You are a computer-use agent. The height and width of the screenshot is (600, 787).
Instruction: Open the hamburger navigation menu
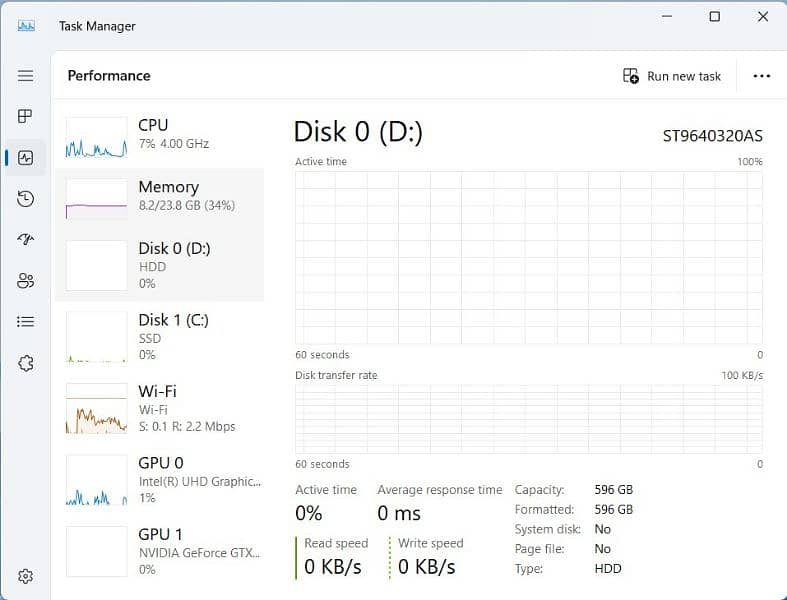tap(26, 76)
